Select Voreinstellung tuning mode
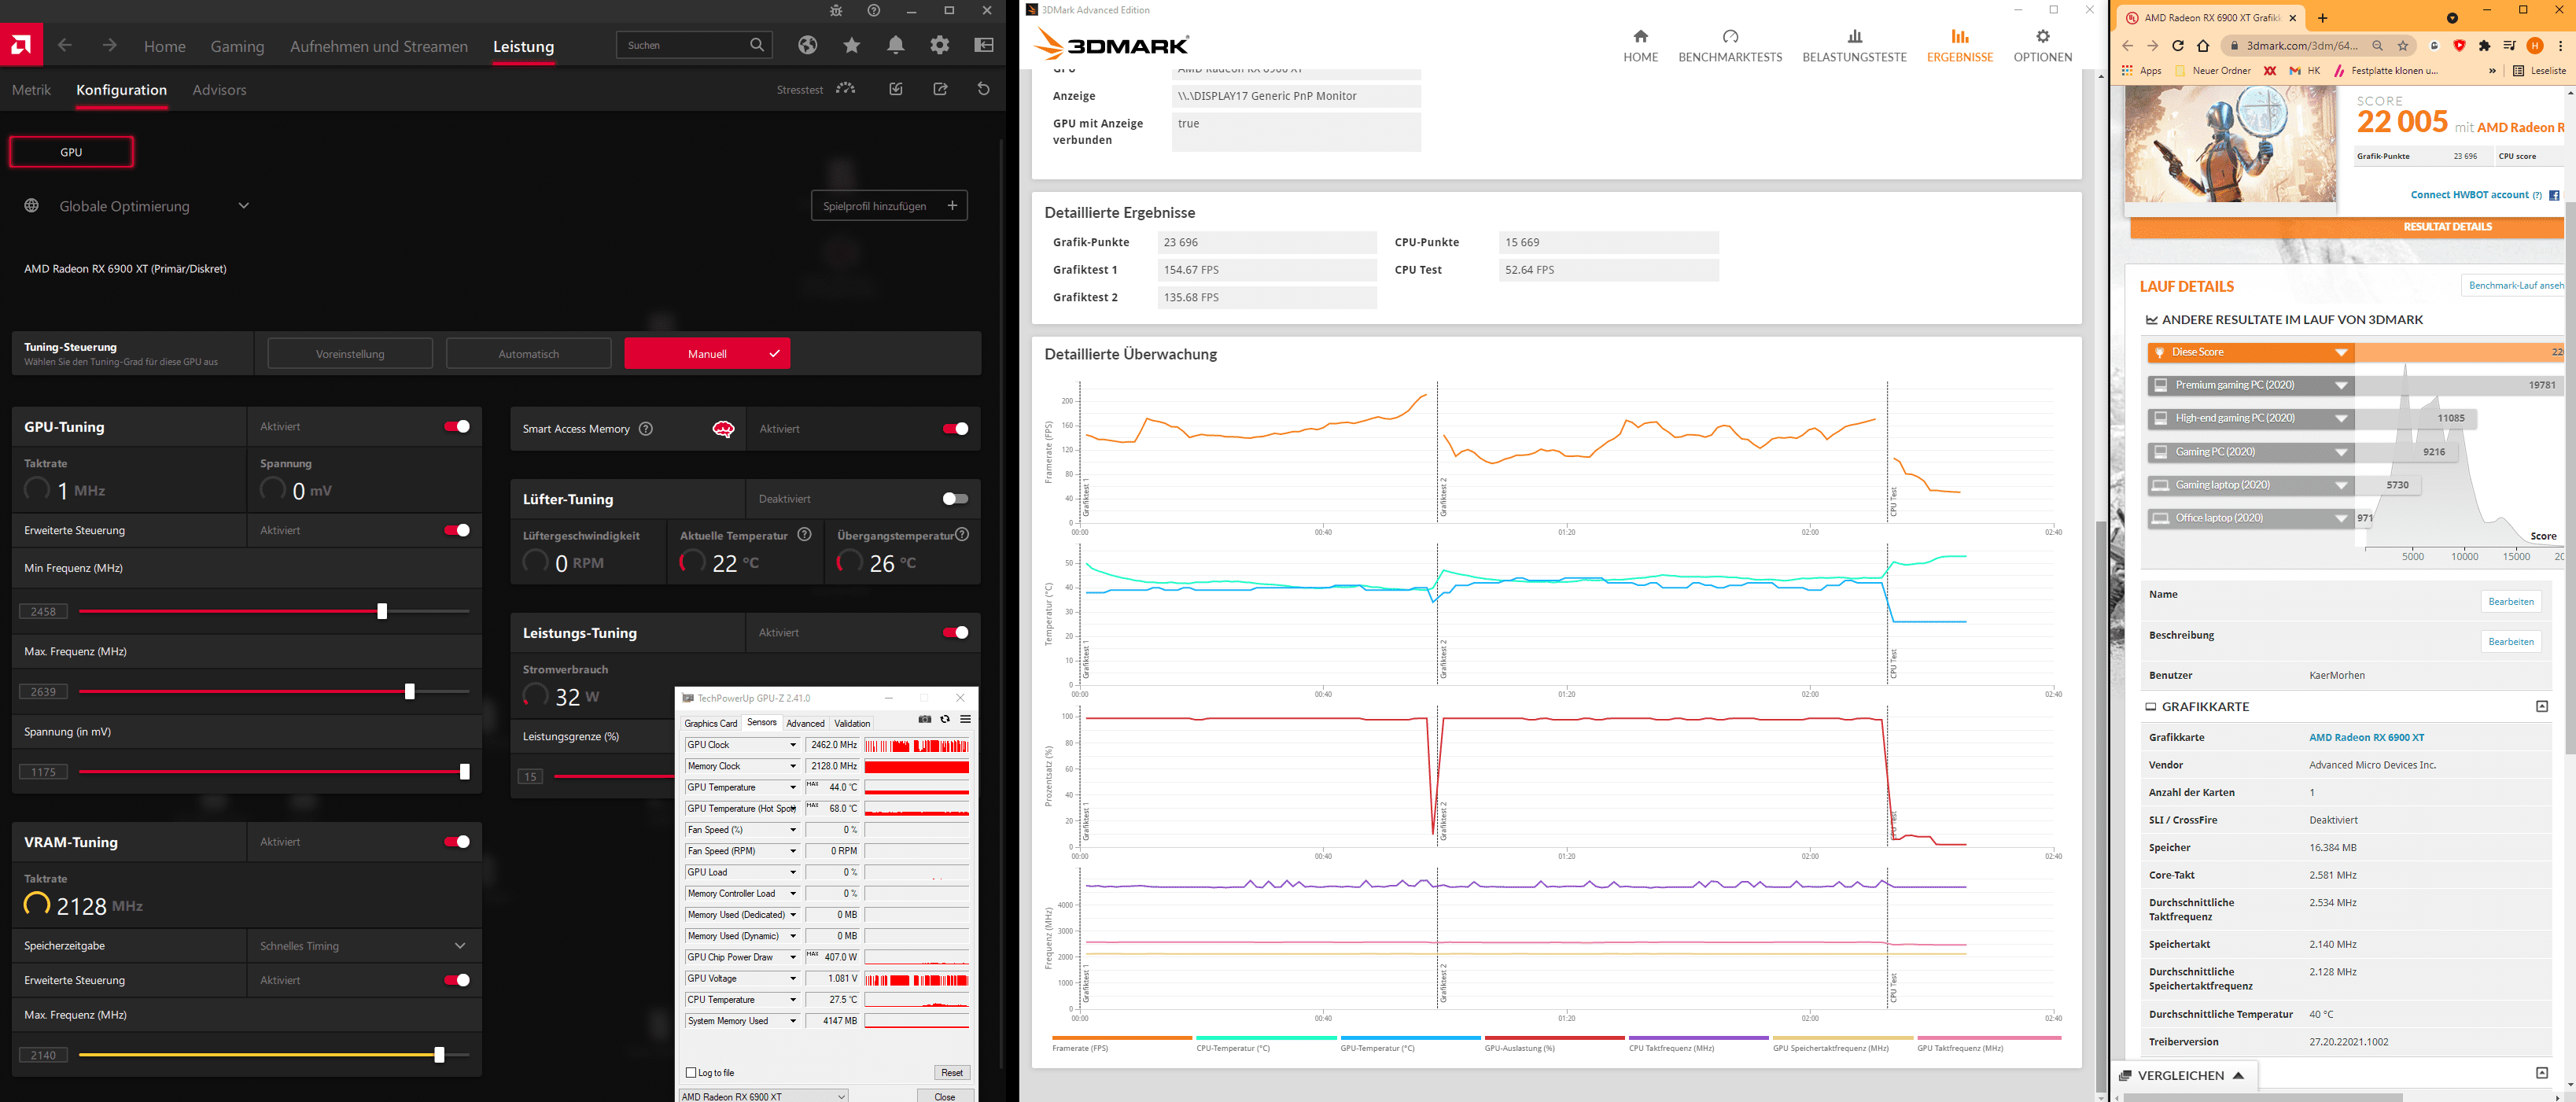2576x1102 pixels. coord(350,354)
